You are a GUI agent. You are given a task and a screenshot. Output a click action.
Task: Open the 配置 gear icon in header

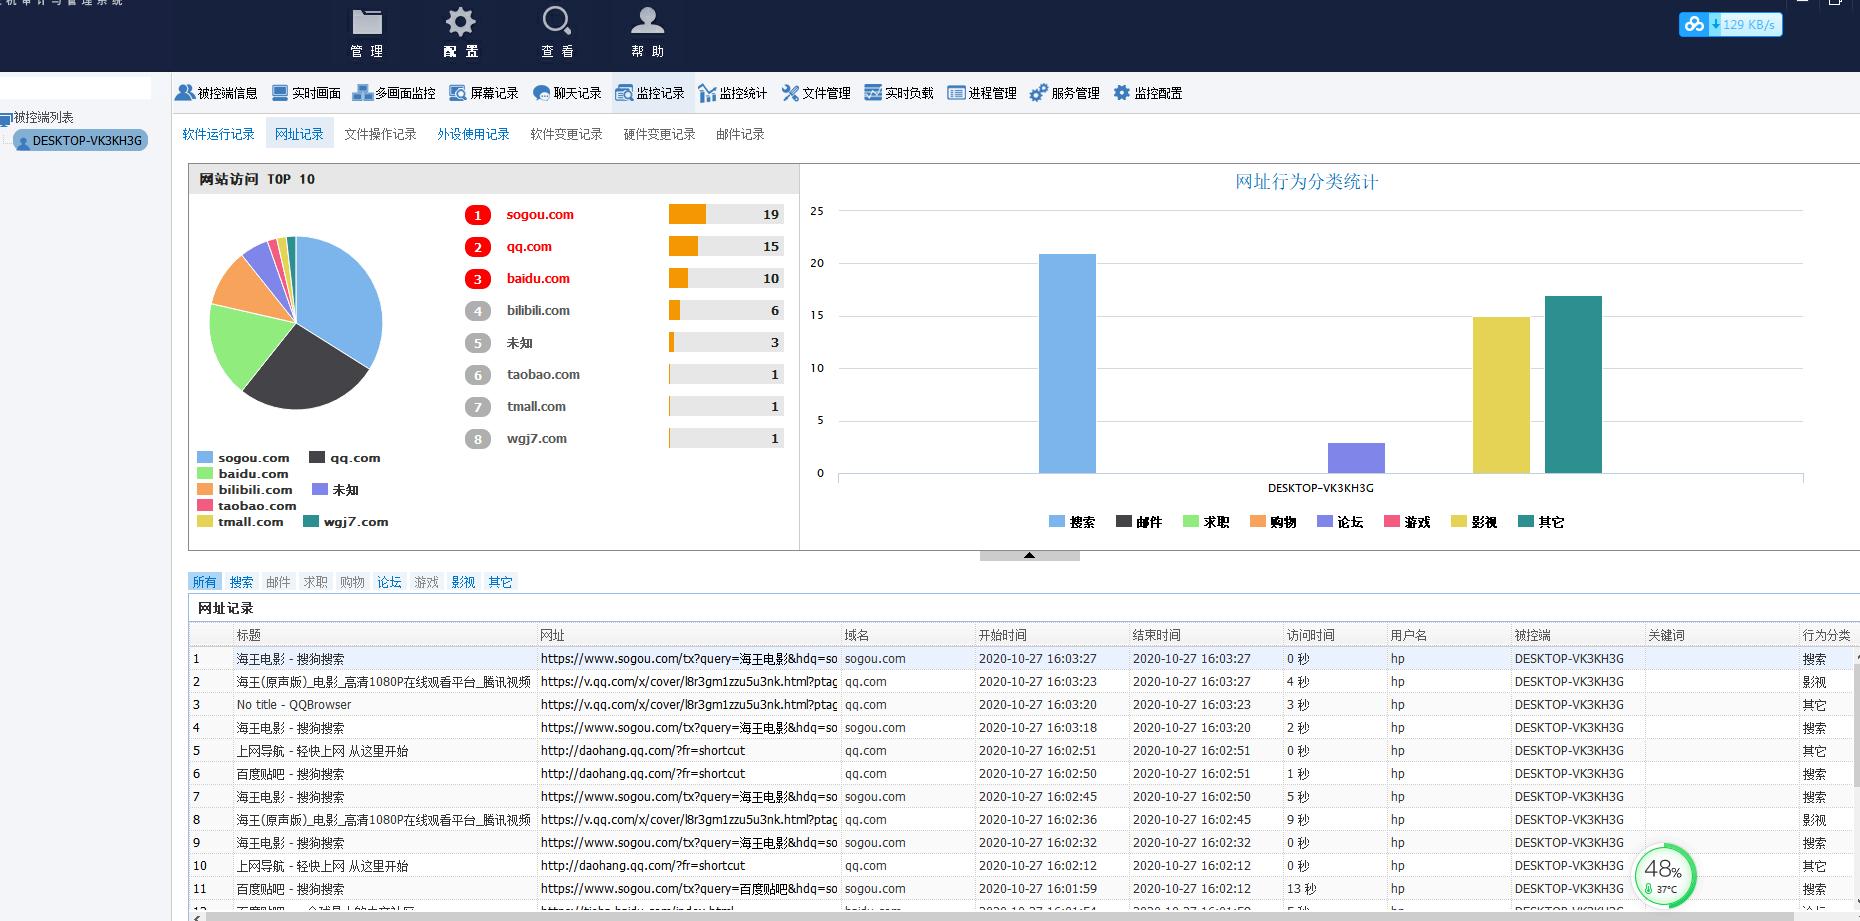[x=460, y=23]
